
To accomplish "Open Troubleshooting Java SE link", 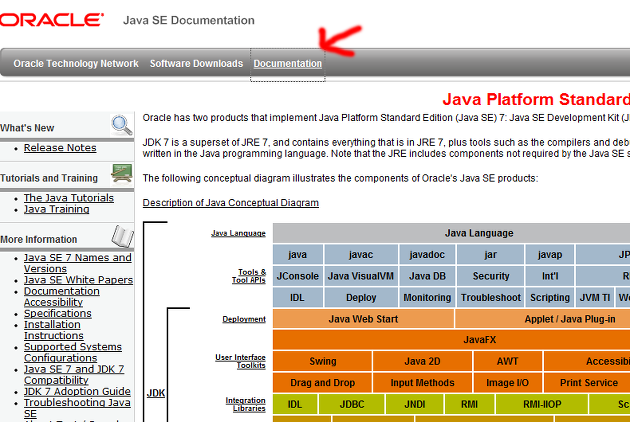I will (77, 408).
